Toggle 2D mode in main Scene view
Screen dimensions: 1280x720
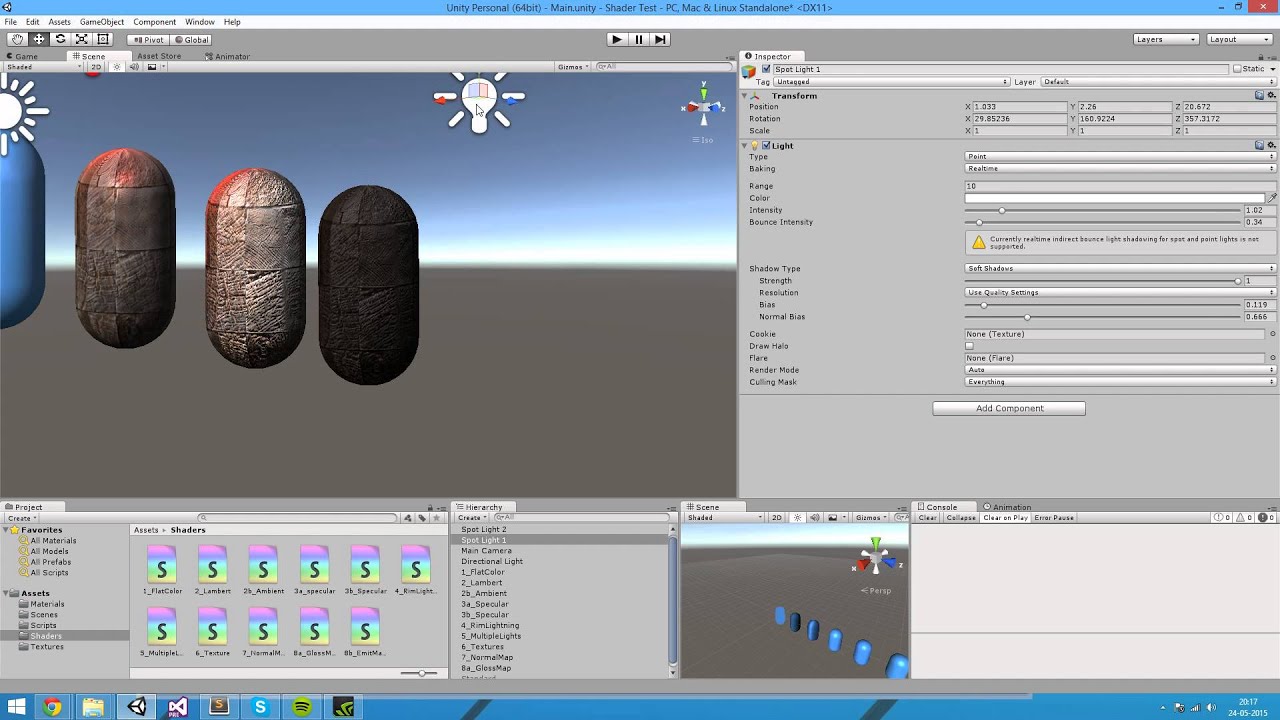[x=97, y=67]
